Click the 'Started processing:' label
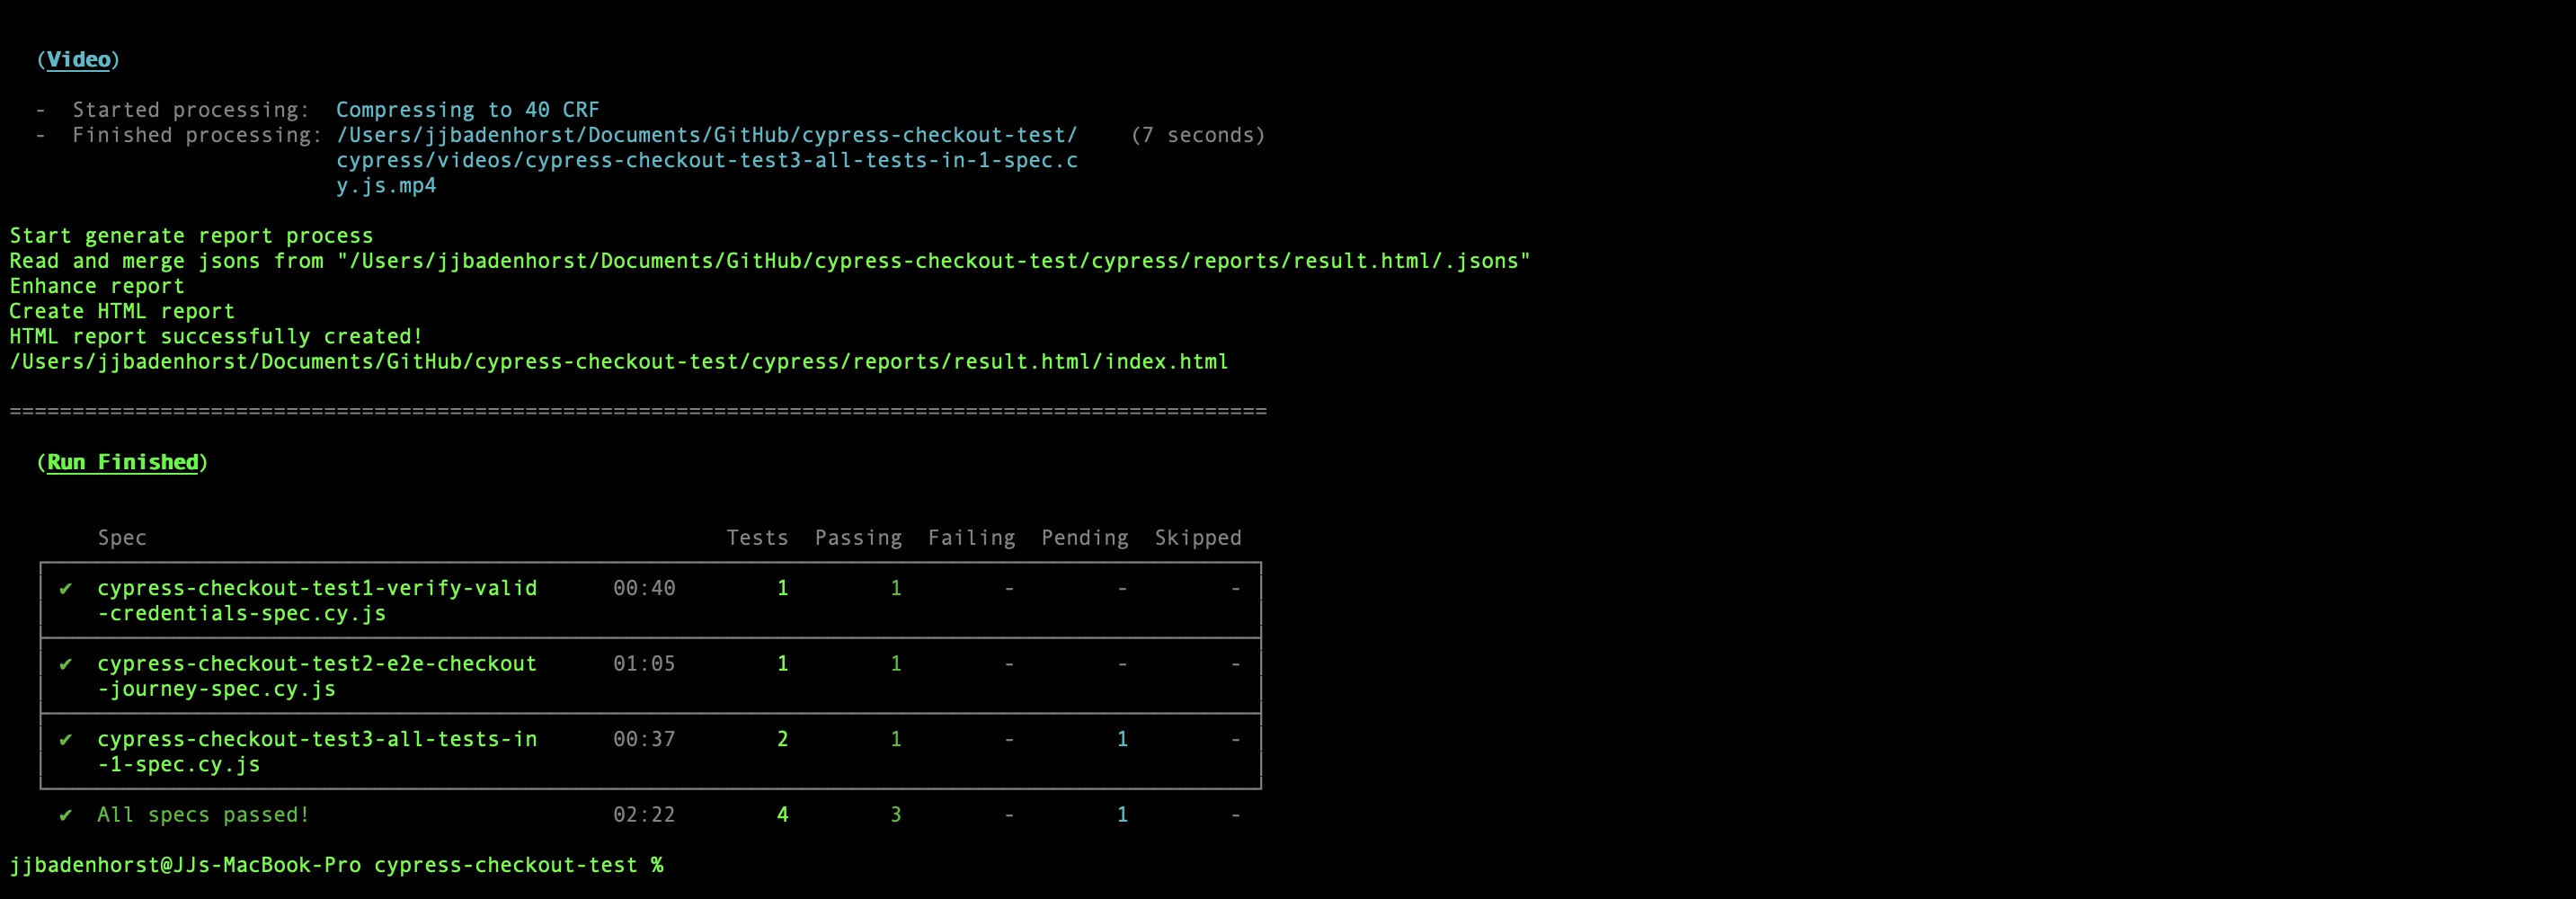Screen dimensions: 2576x899 point(191,110)
